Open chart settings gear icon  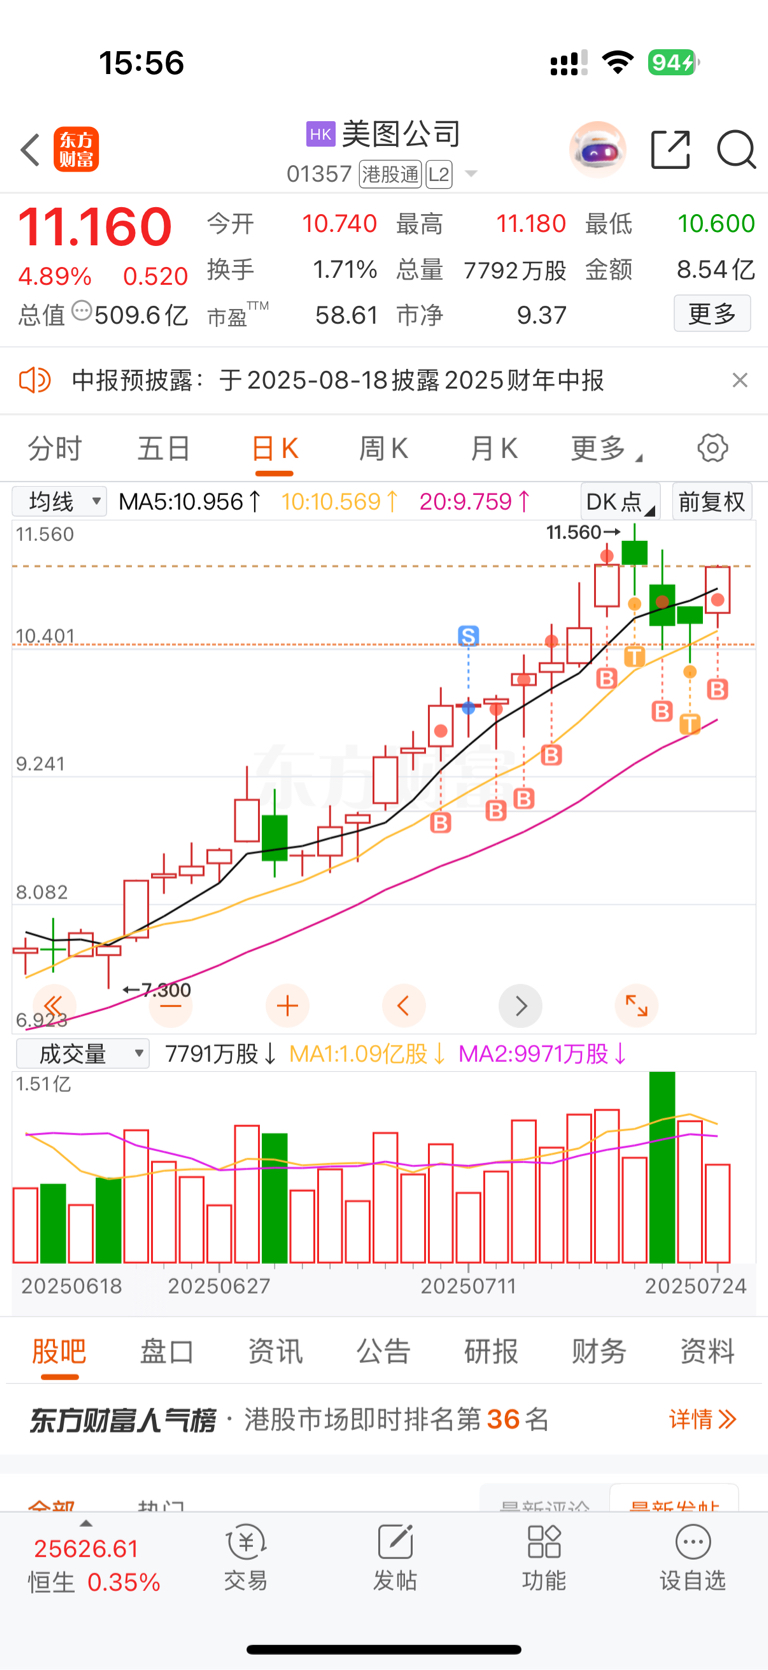click(x=713, y=448)
